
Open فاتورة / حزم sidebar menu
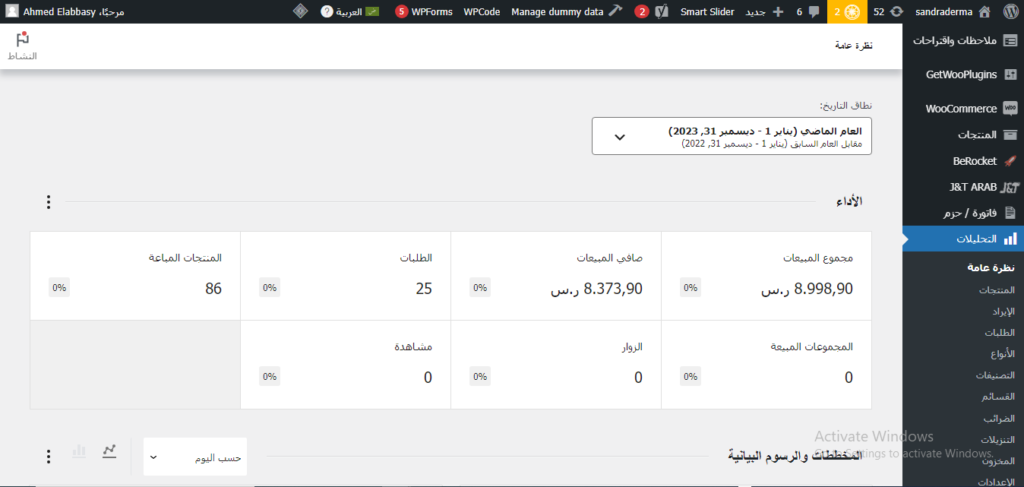tap(963, 213)
